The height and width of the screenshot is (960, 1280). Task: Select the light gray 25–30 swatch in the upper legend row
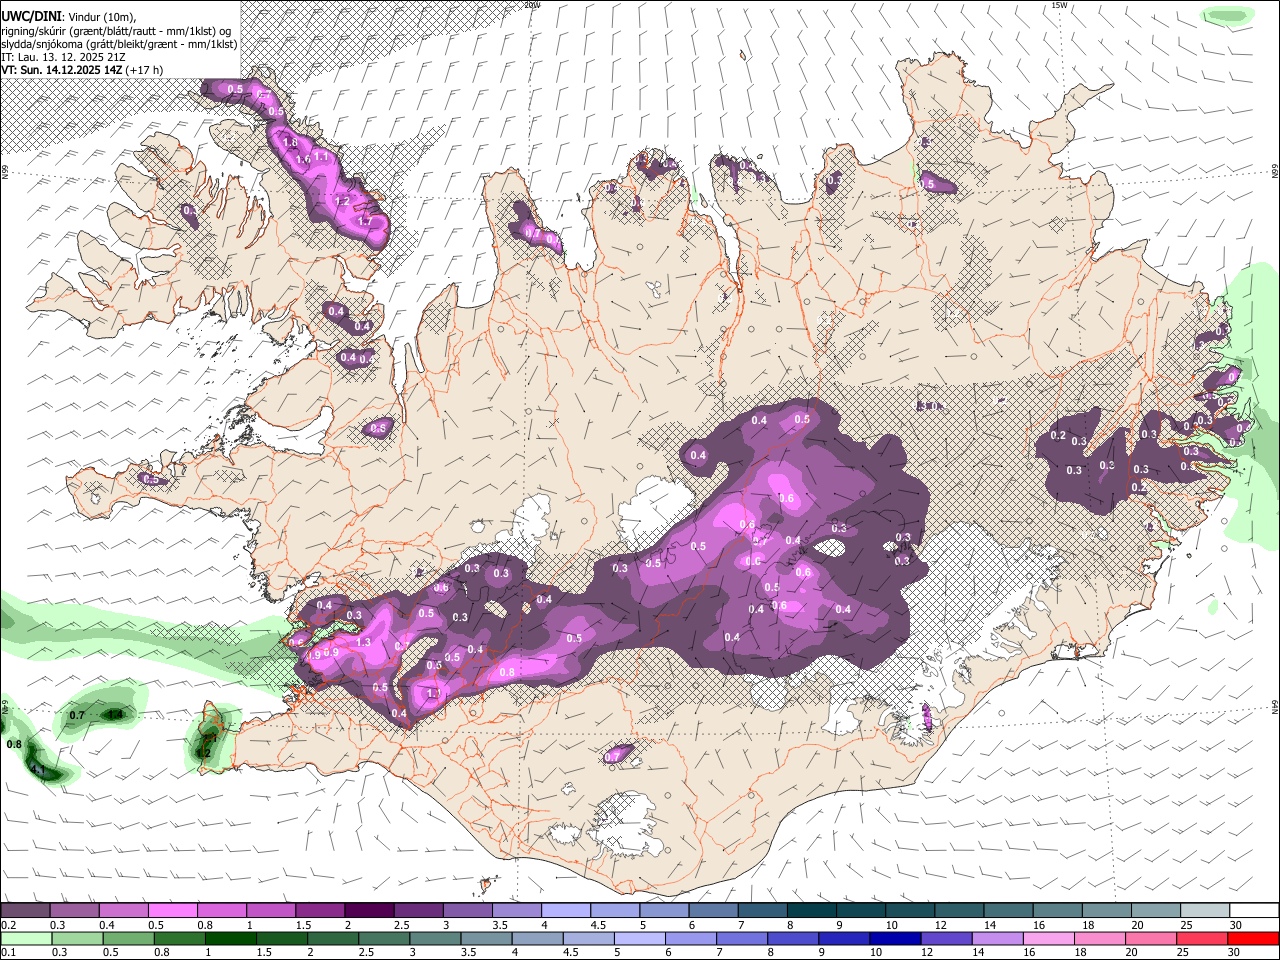point(1205,911)
